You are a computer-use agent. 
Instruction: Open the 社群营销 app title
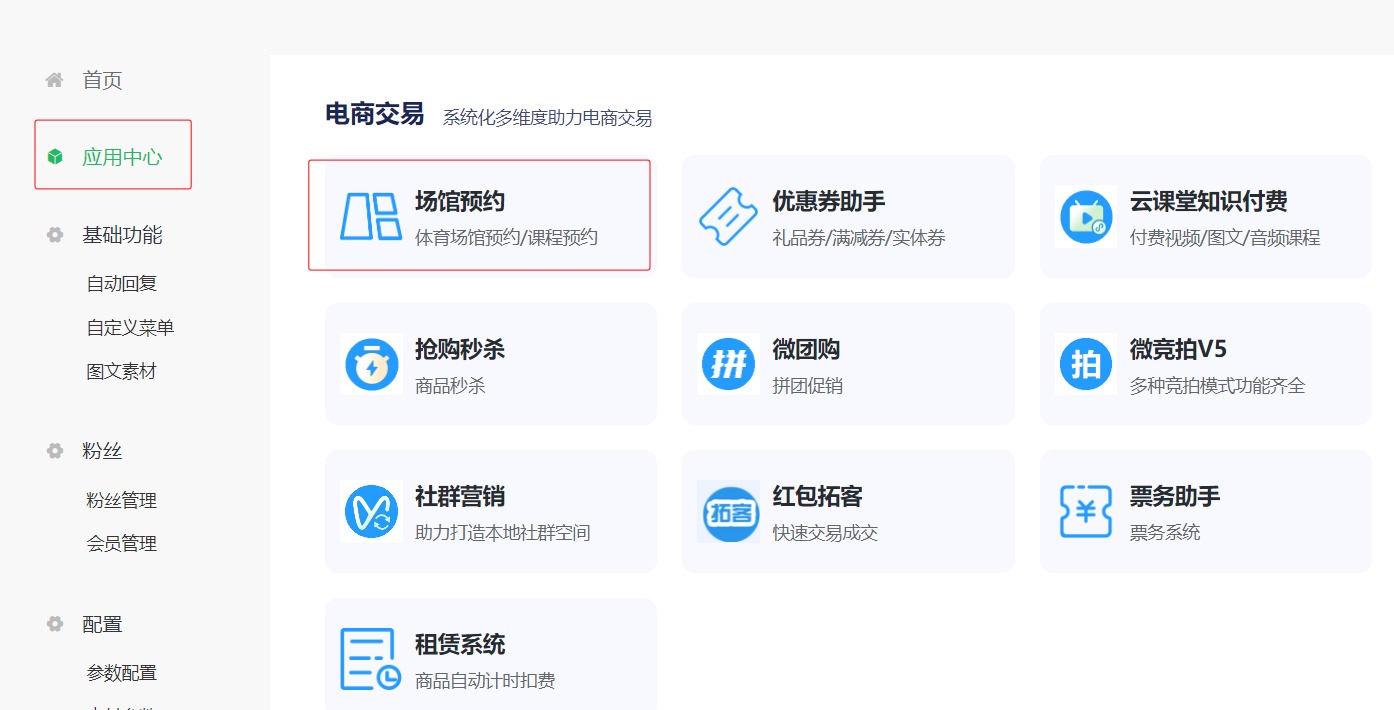[460, 496]
